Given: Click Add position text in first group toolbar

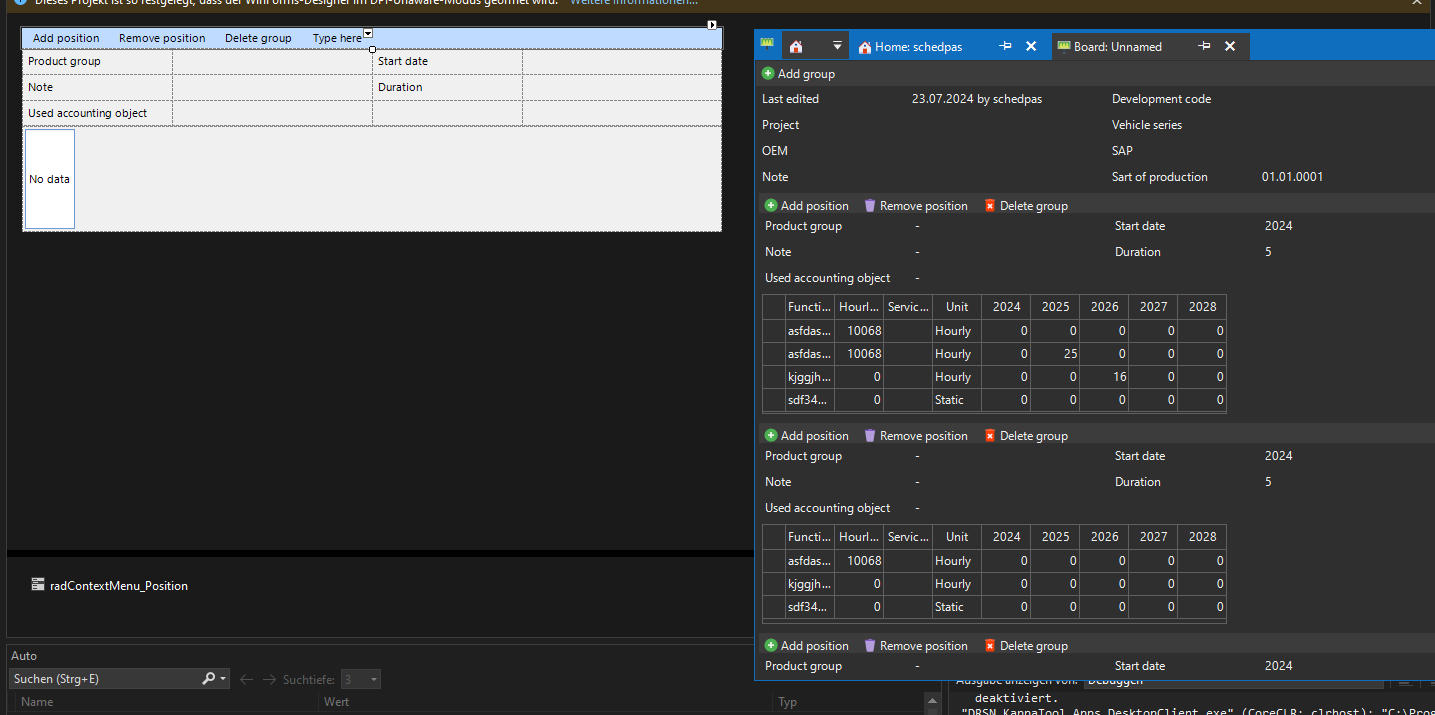Looking at the screenshot, I should pyautogui.click(x=814, y=205).
